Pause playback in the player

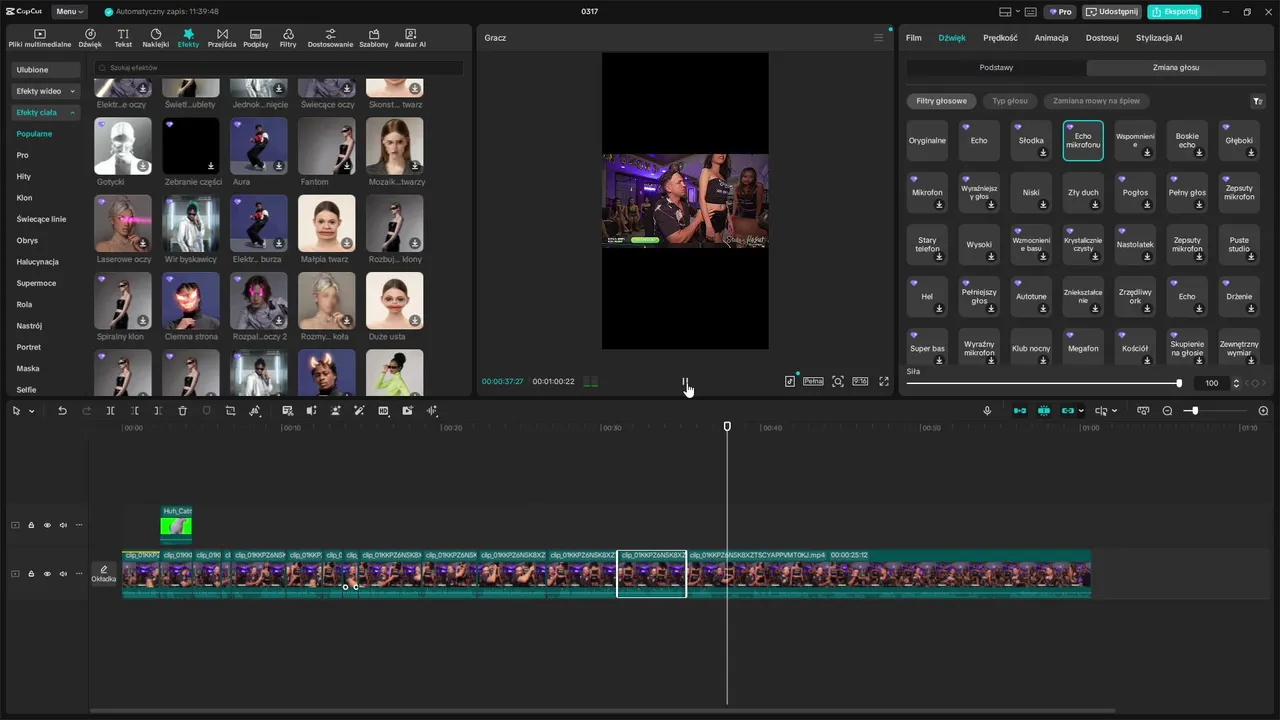click(x=685, y=381)
